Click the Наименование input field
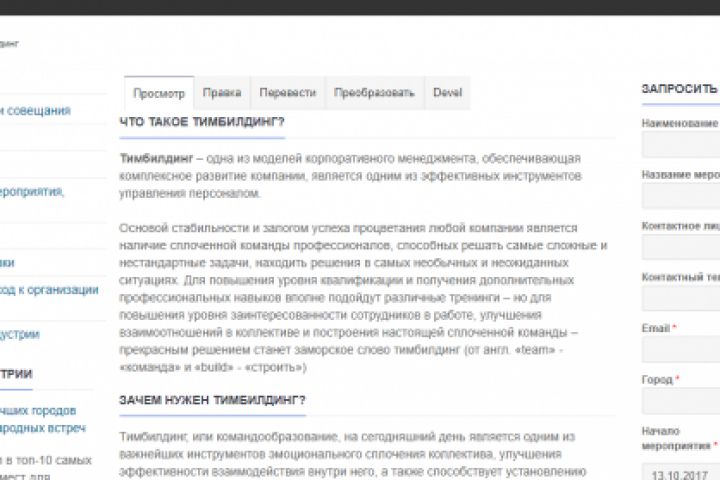This screenshot has height=480, width=720. [x=681, y=145]
